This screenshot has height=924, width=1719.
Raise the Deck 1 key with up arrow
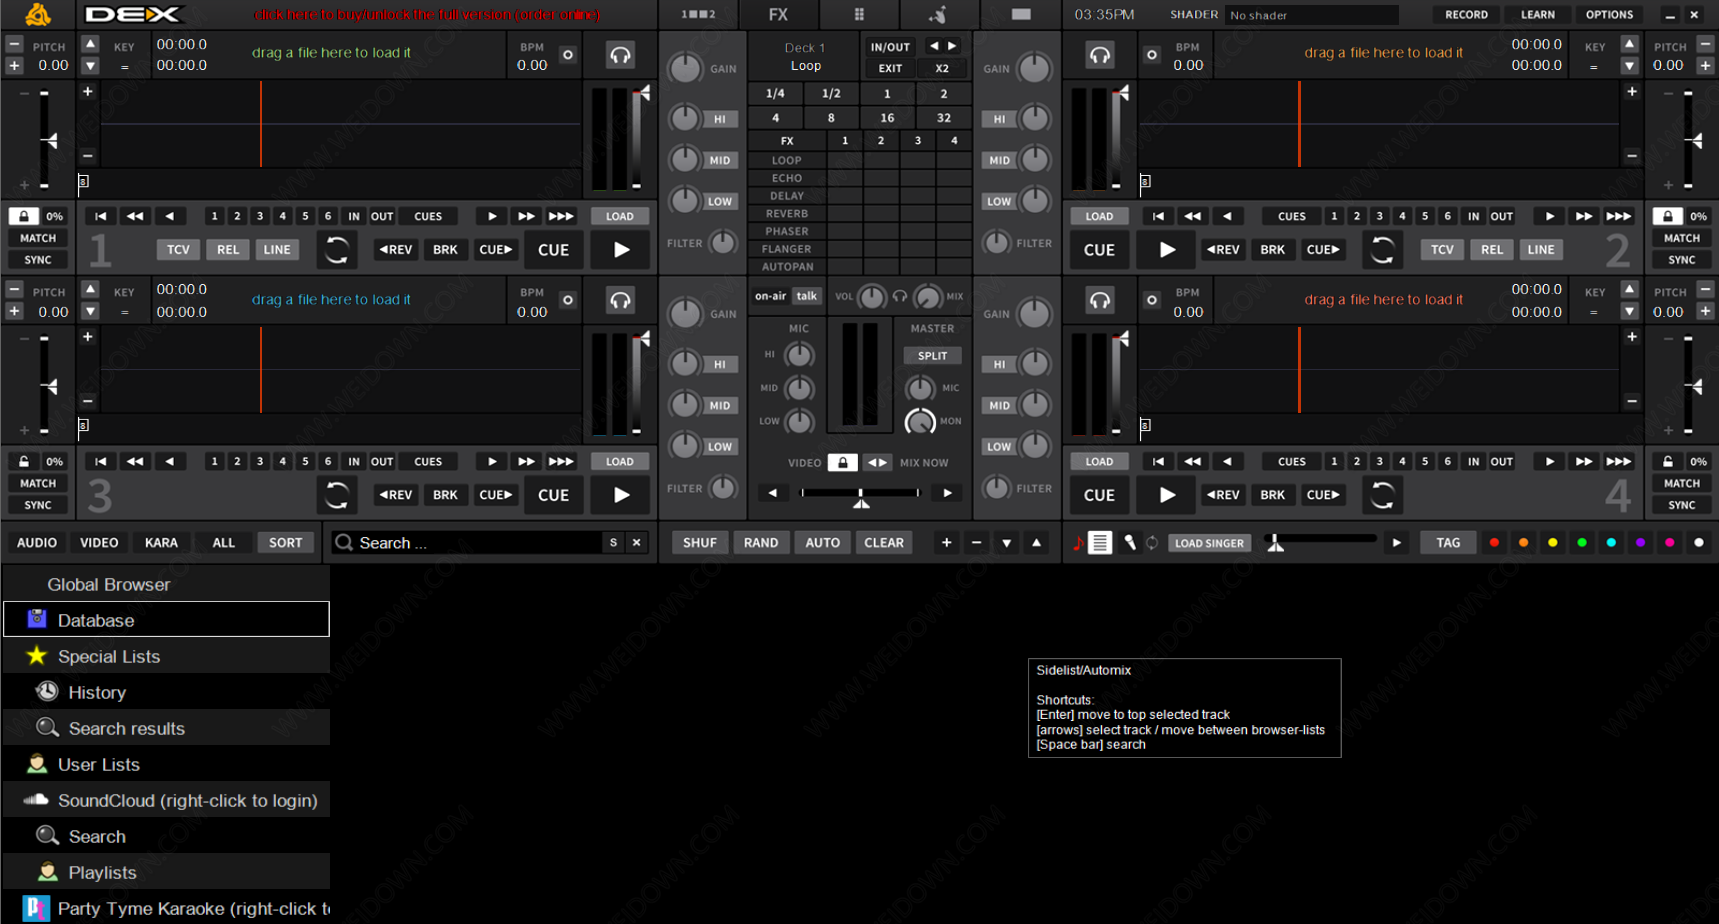tap(90, 44)
